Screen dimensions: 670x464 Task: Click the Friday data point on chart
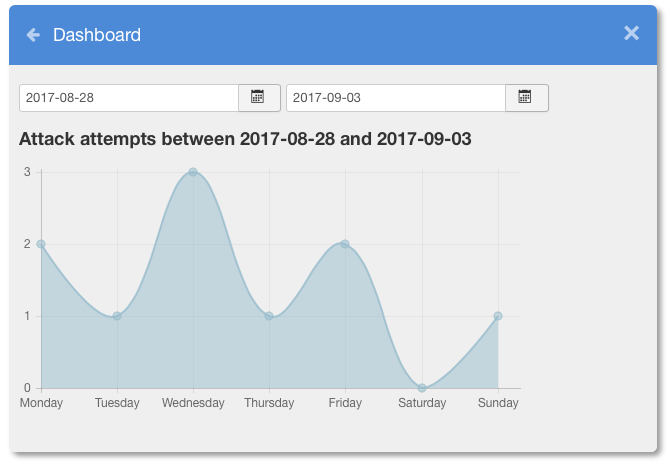tap(345, 244)
